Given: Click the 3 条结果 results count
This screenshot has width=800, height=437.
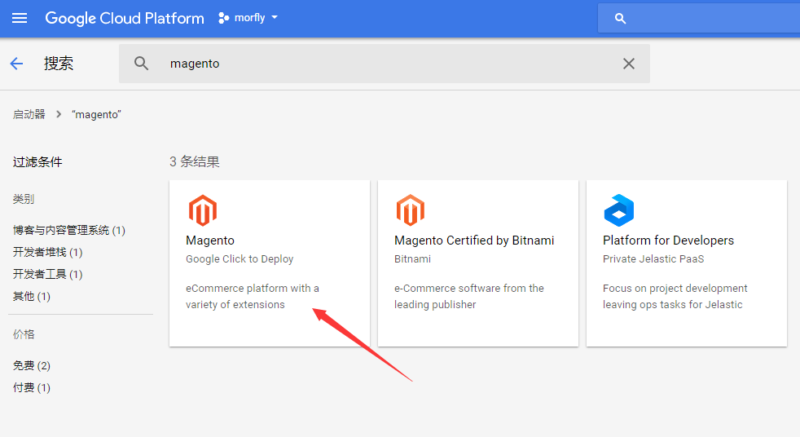Looking at the screenshot, I should click(x=194, y=162).
